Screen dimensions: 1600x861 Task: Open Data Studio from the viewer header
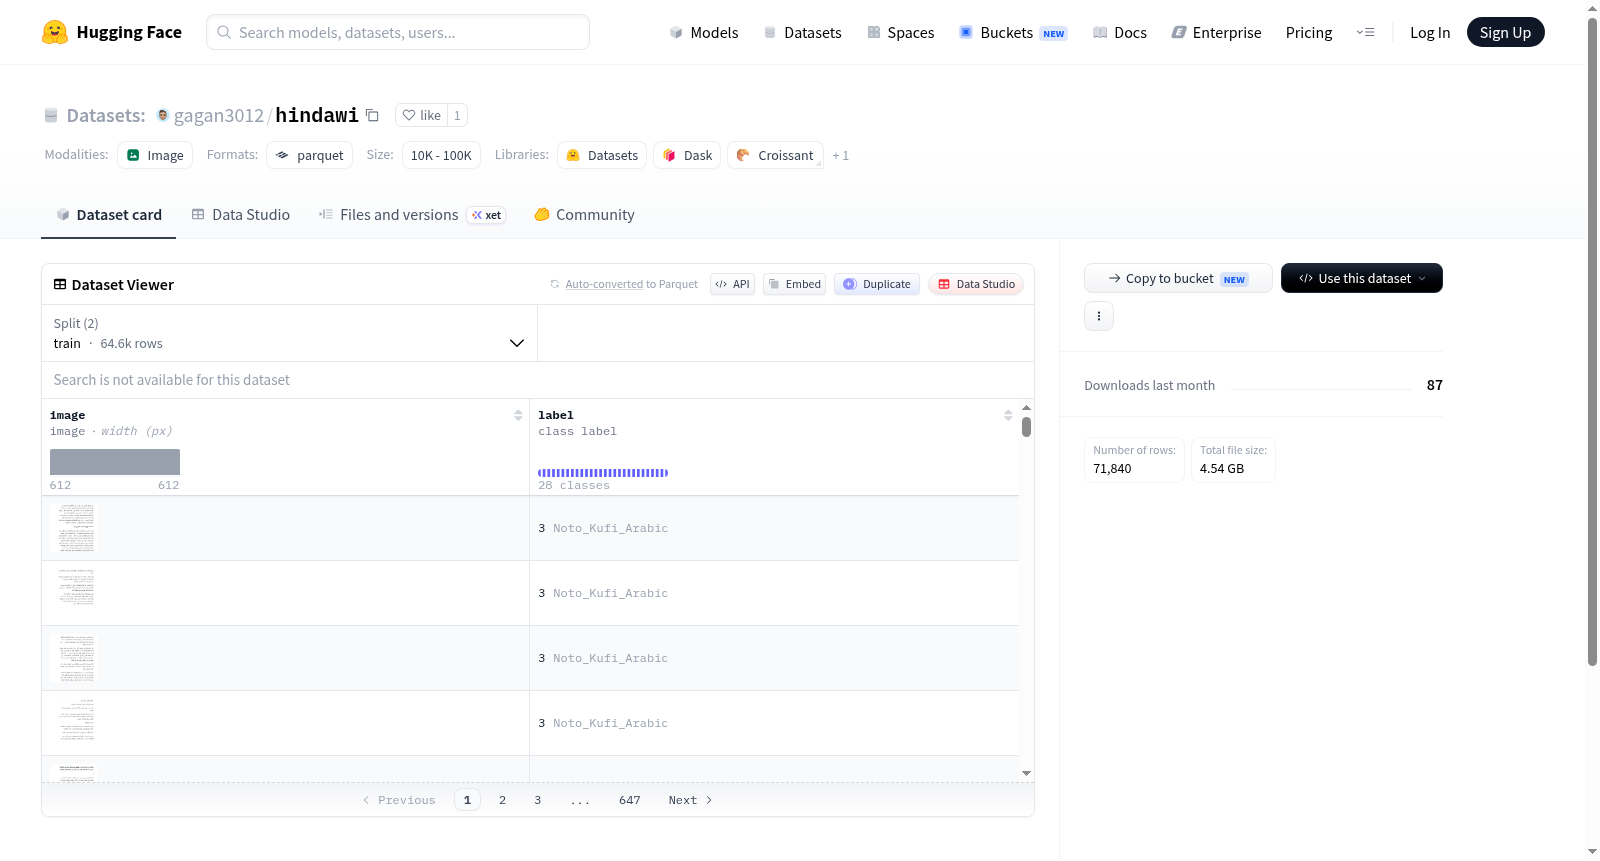coord(976,284)
